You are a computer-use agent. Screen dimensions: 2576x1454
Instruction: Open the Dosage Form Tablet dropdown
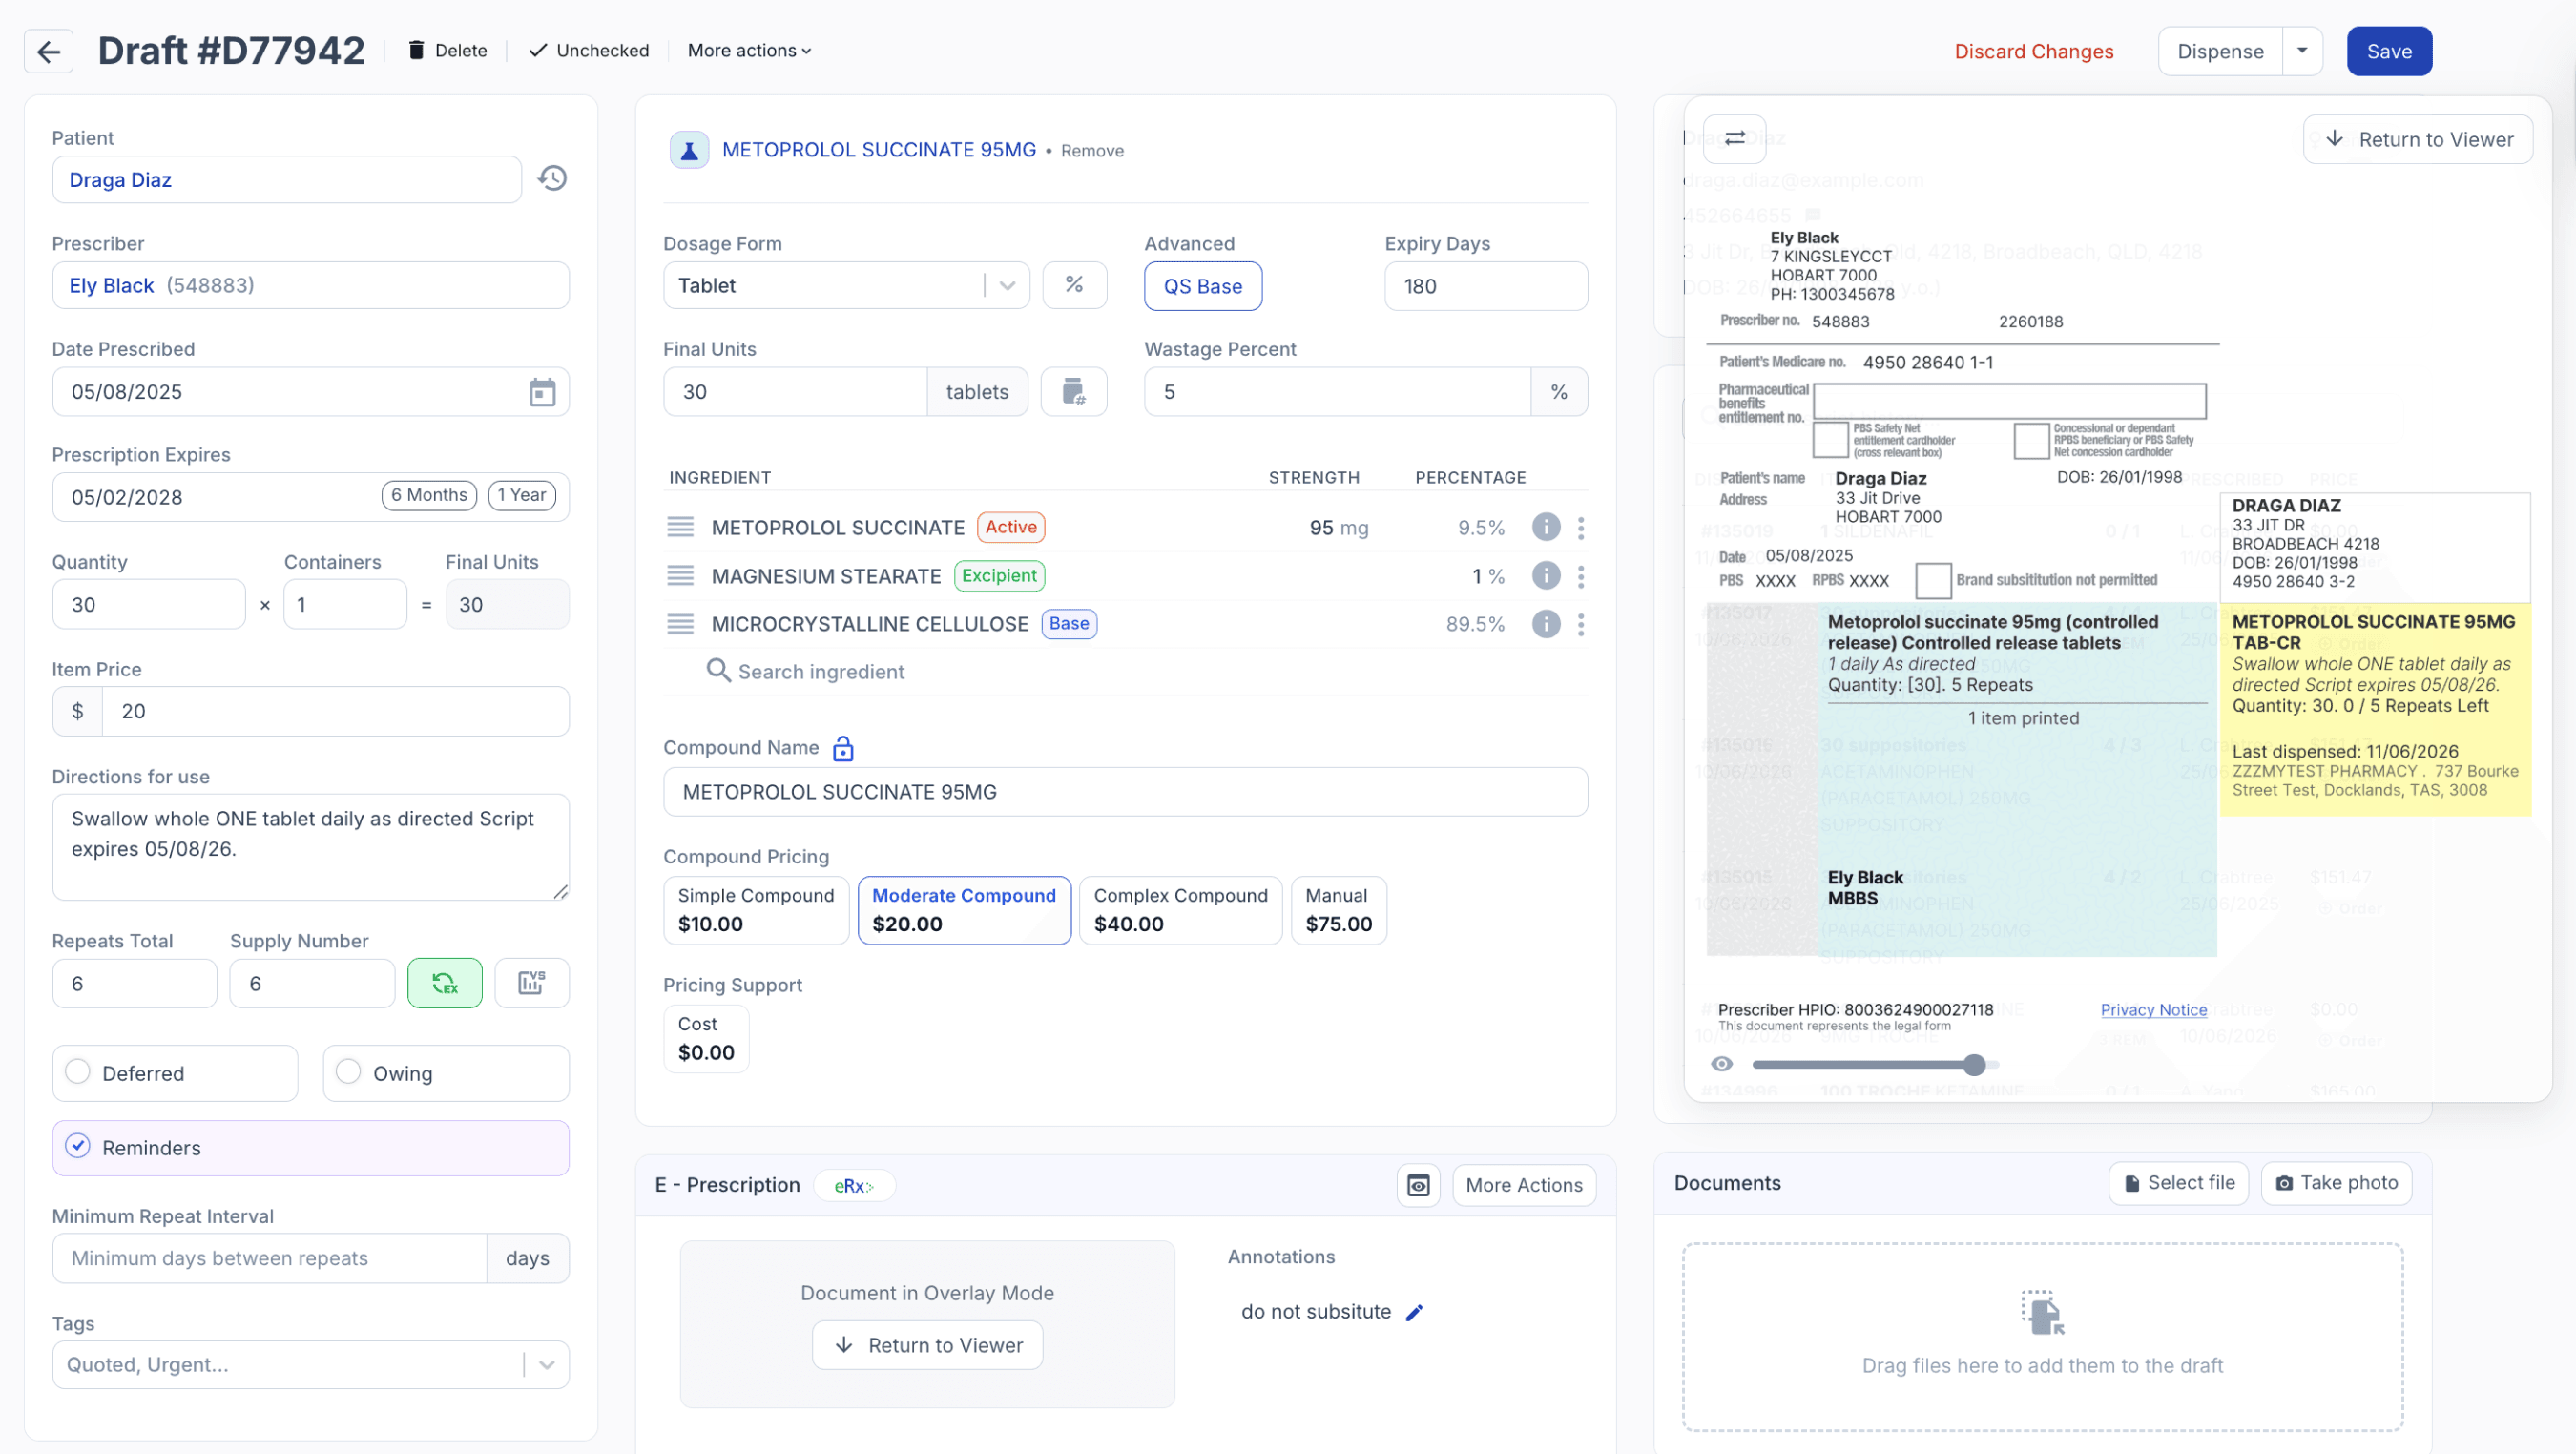(x=846, y=285)
